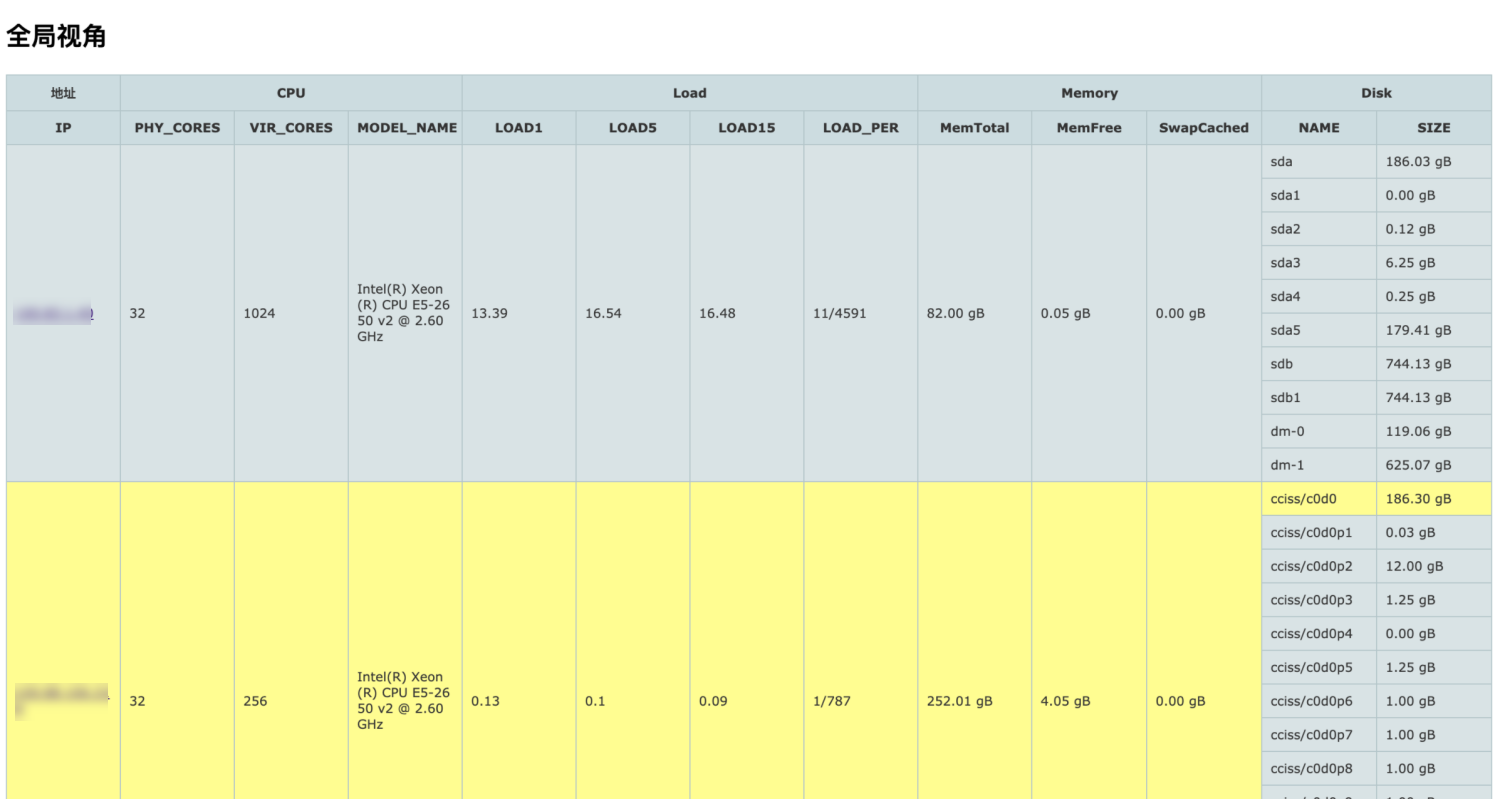This screenshot has height=799, width=1500.
Task: Select the MemTotal value 252.01 gB
Action: [960, 701]
